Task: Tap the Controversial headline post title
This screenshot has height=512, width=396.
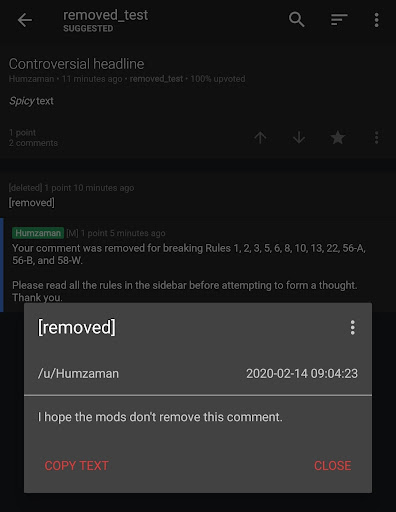Action: [x=76, y=64]
